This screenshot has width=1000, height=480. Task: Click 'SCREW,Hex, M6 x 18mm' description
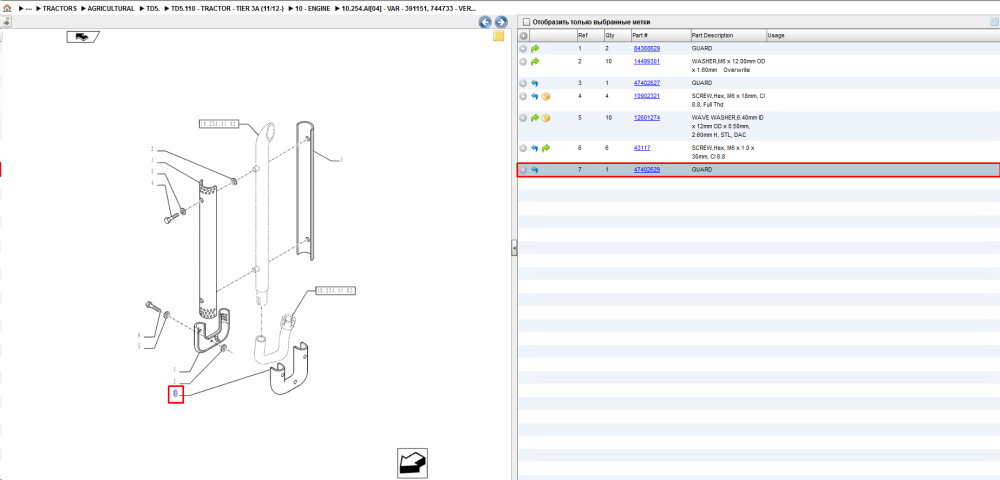click(728, 100)
